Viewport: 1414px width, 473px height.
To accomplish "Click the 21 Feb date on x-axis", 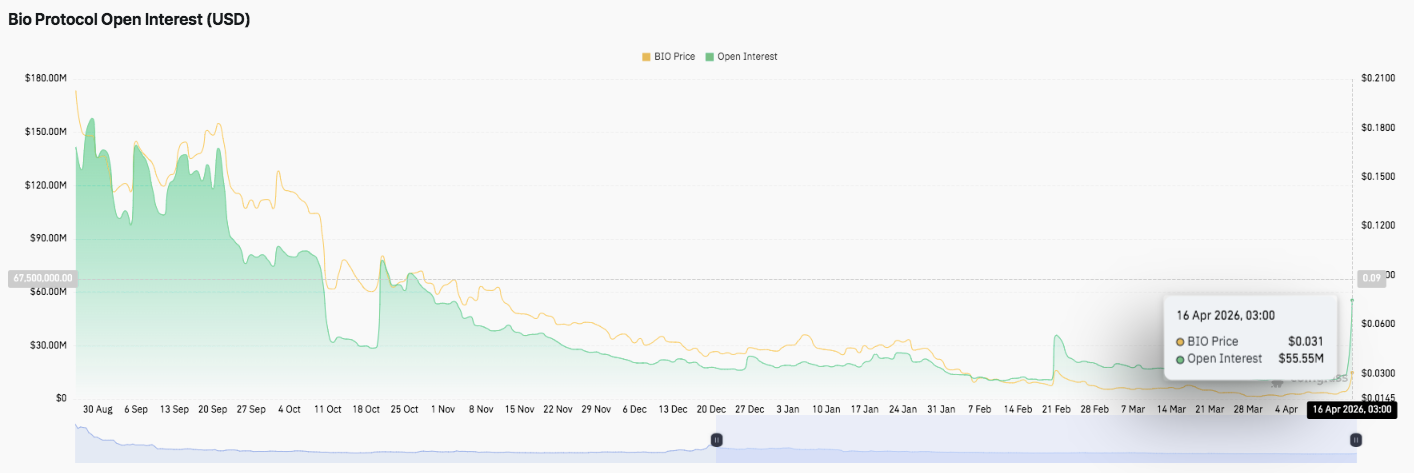I will tap(1056, 409).
